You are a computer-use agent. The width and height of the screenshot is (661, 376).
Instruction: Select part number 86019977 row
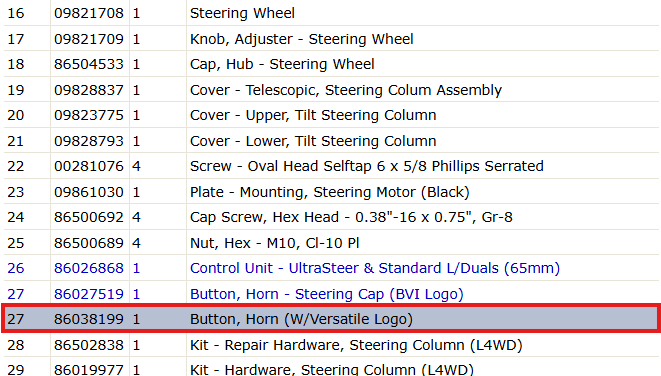pos(331,368)
